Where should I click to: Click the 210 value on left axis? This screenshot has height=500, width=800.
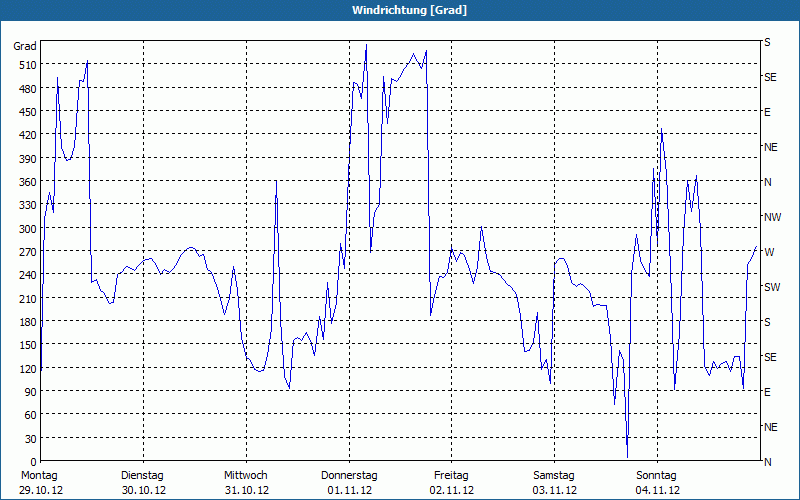(28, 299)
